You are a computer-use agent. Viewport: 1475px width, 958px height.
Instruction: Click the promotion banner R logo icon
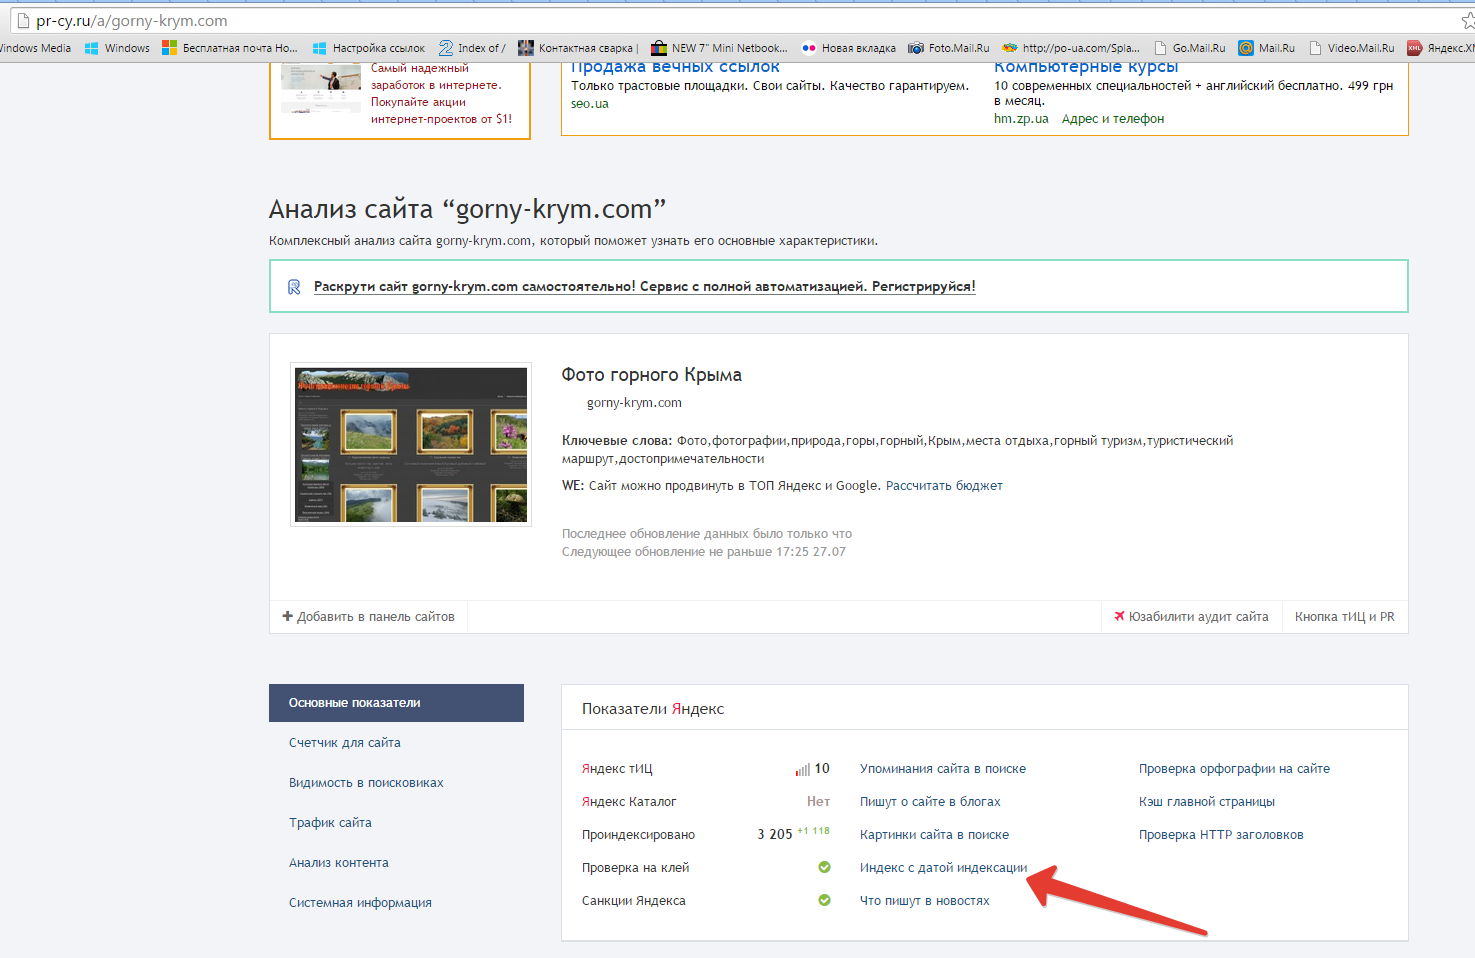coord(294,287)
